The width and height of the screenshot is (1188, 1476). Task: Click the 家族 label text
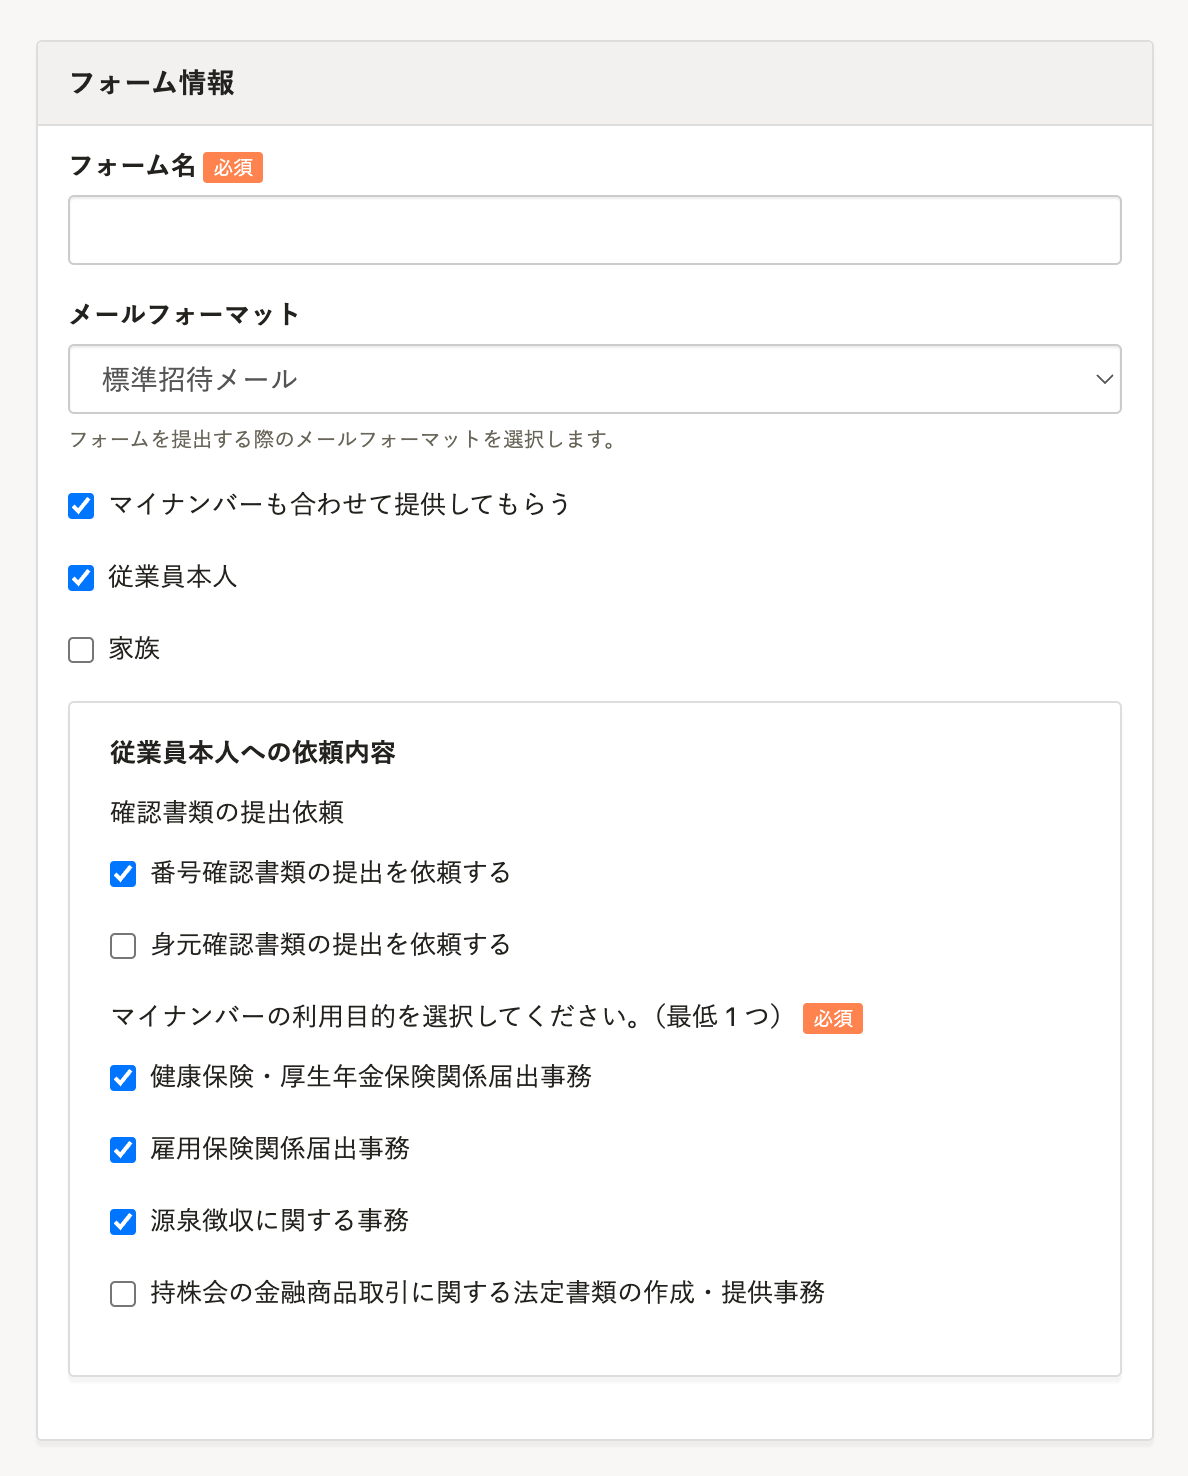click(134, 649)
